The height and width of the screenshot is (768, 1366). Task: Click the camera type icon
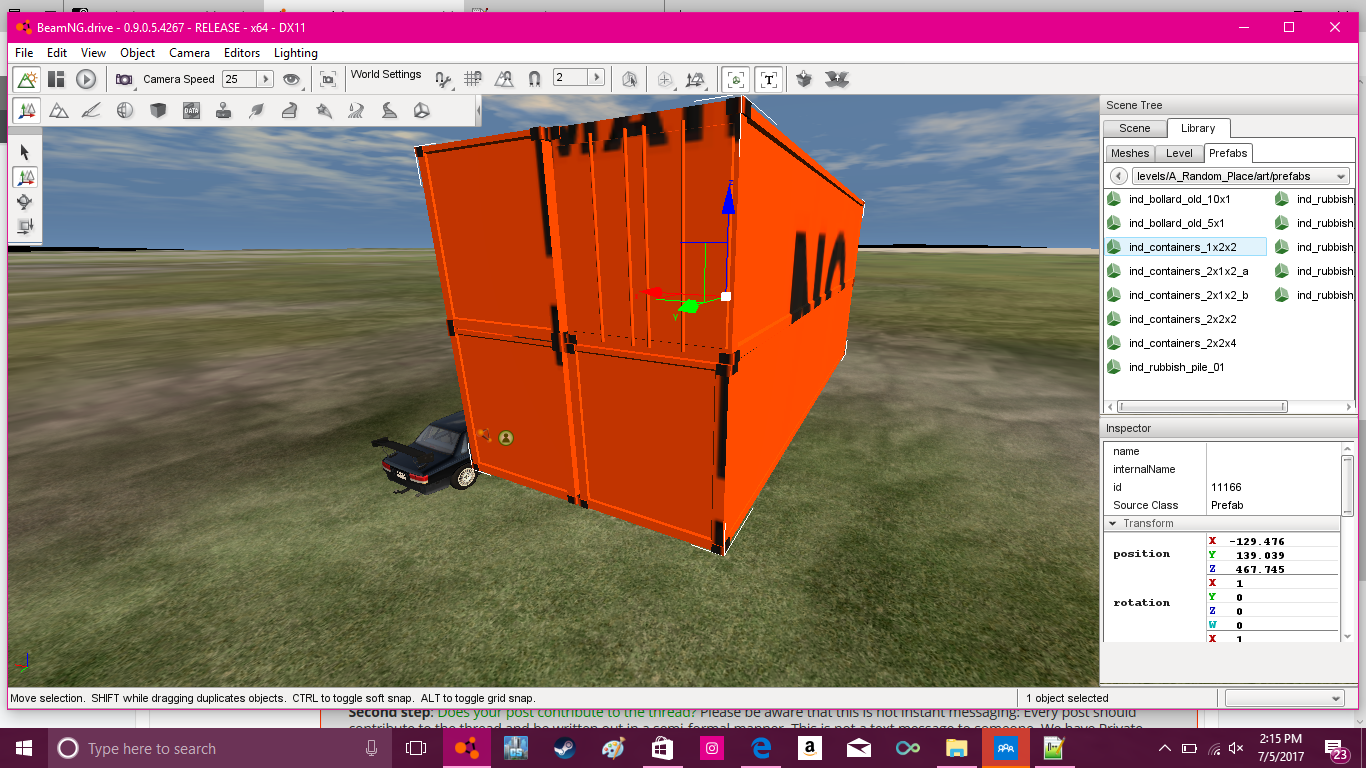coord(124,79)
